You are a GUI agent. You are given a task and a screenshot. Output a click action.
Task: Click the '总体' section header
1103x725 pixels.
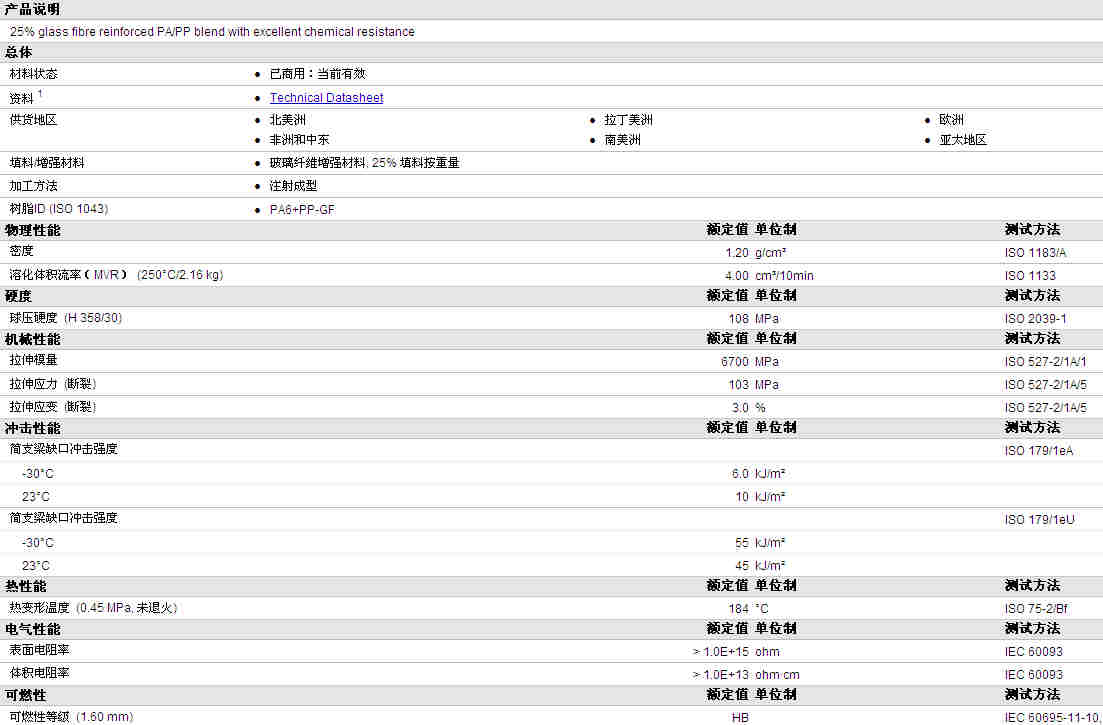click(18, 52)
